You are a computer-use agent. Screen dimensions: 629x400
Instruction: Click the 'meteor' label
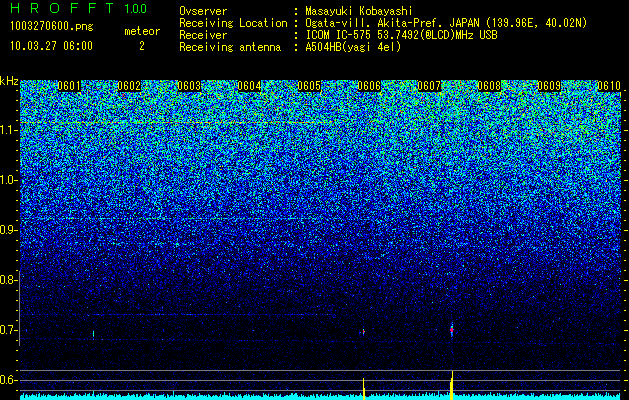(x=142, y=31)
